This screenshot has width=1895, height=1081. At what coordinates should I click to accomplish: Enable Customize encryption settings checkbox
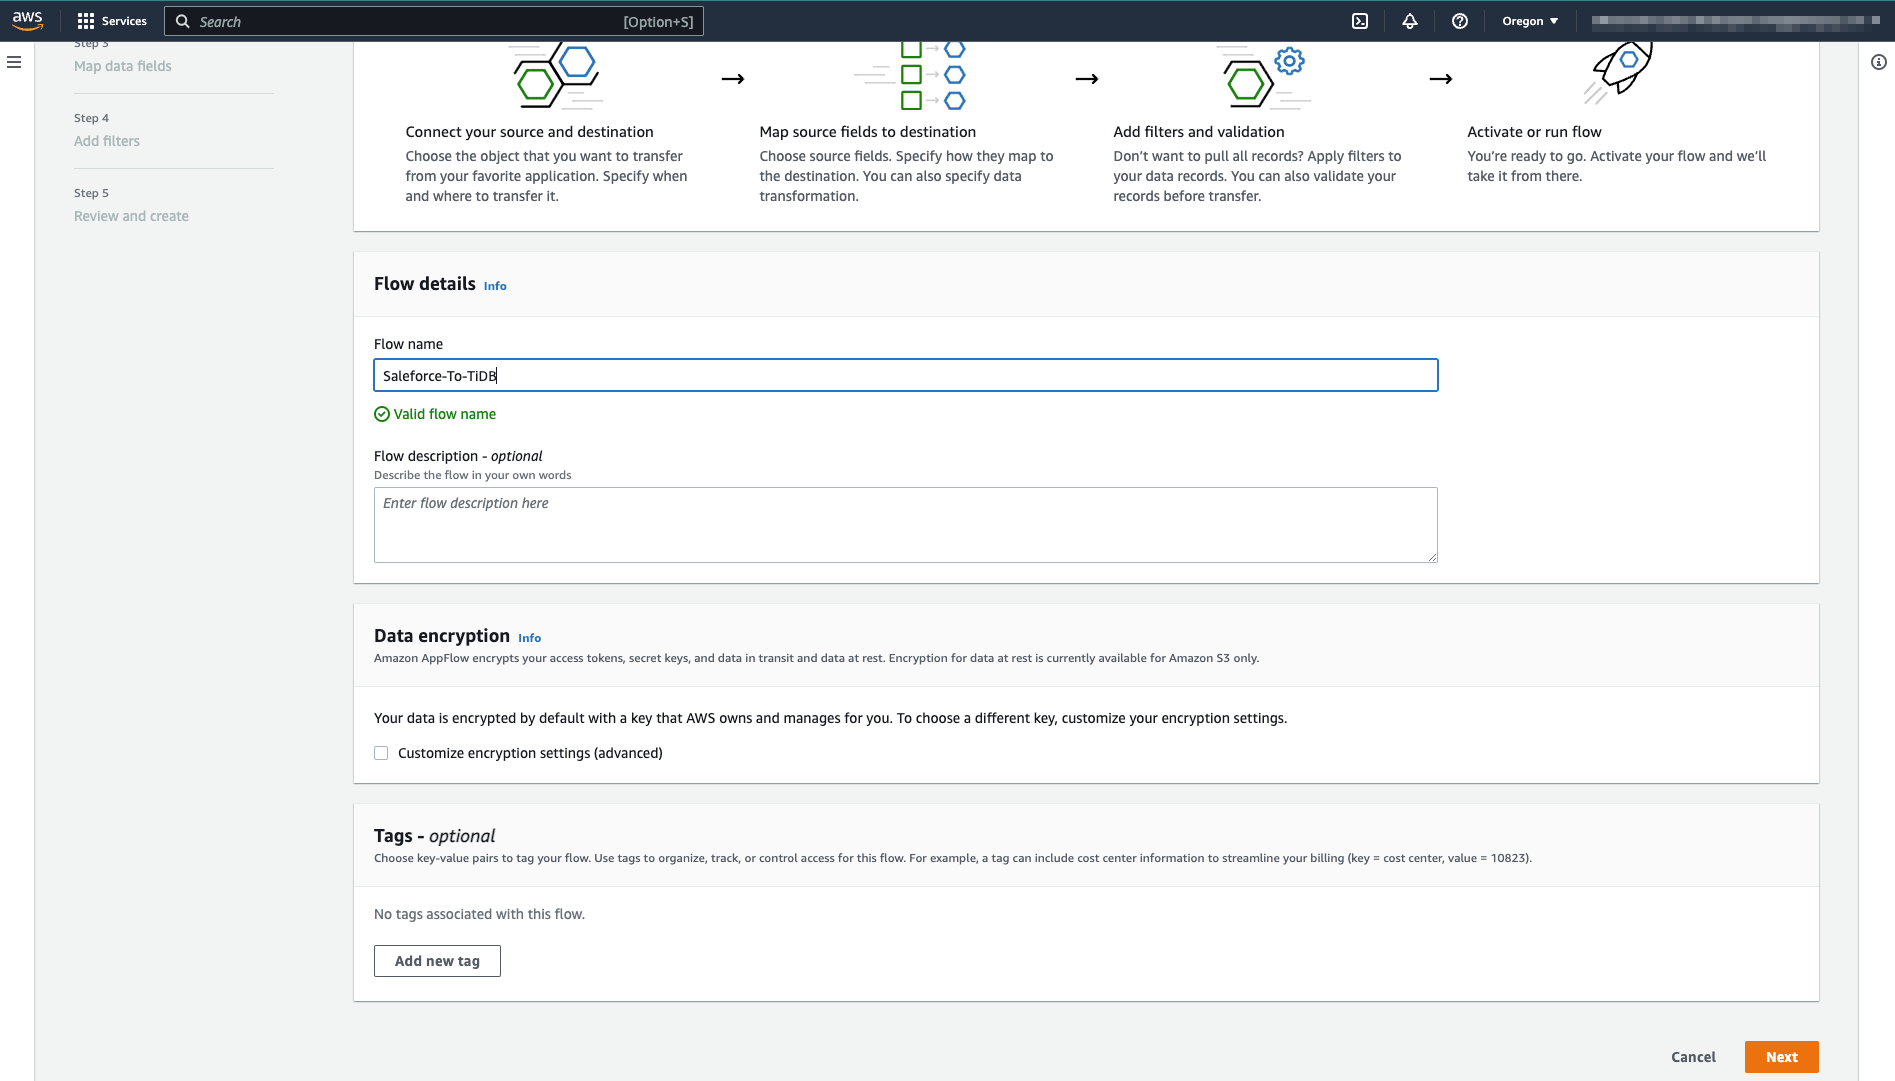(381, 753)
